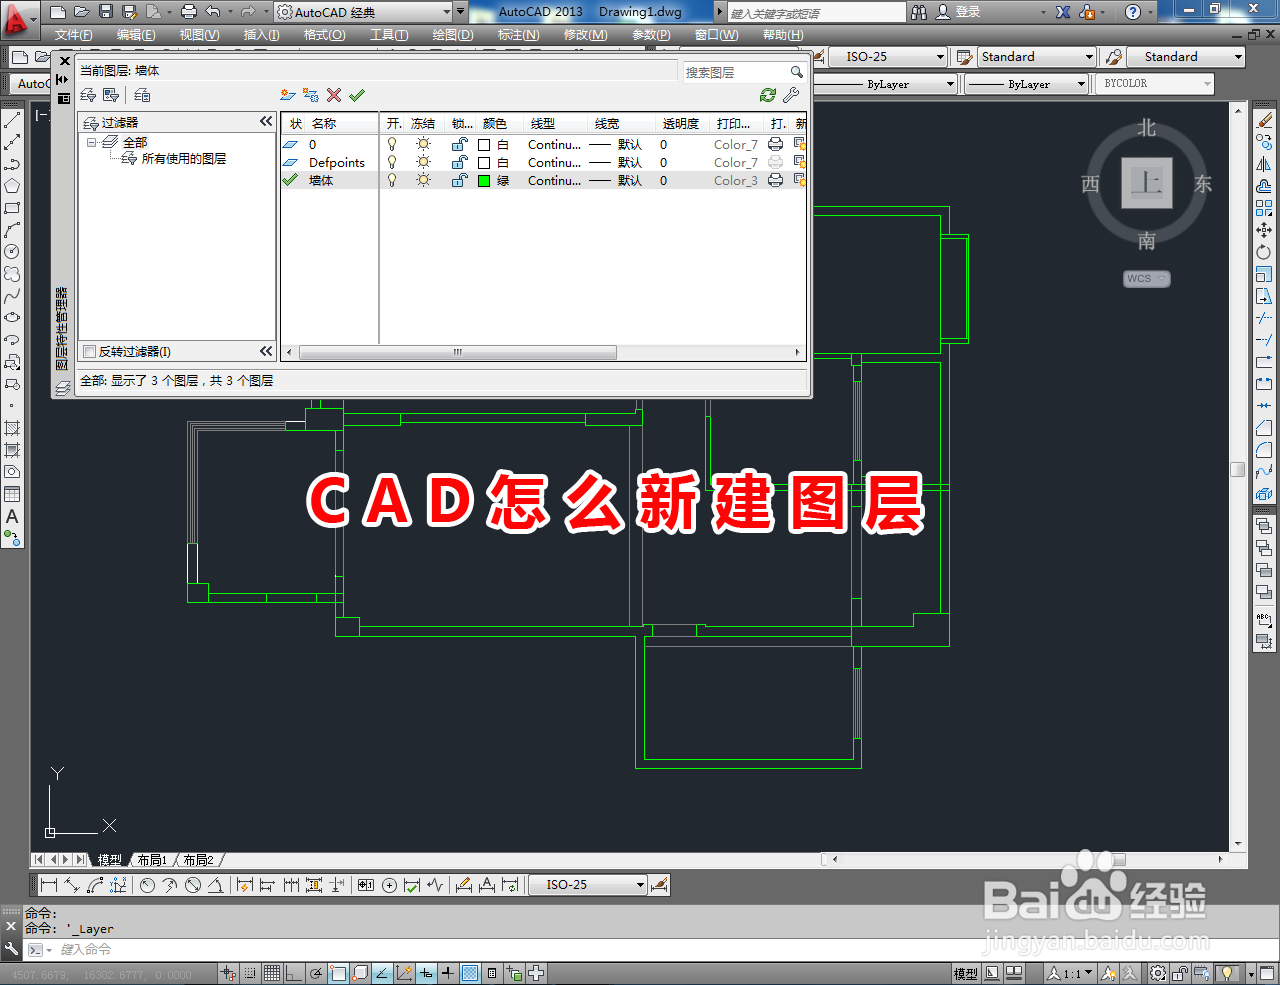This screenshot has height=985, width=1280.
Task: Select the Diameter dimension tool
Action: tap(193, 885)
